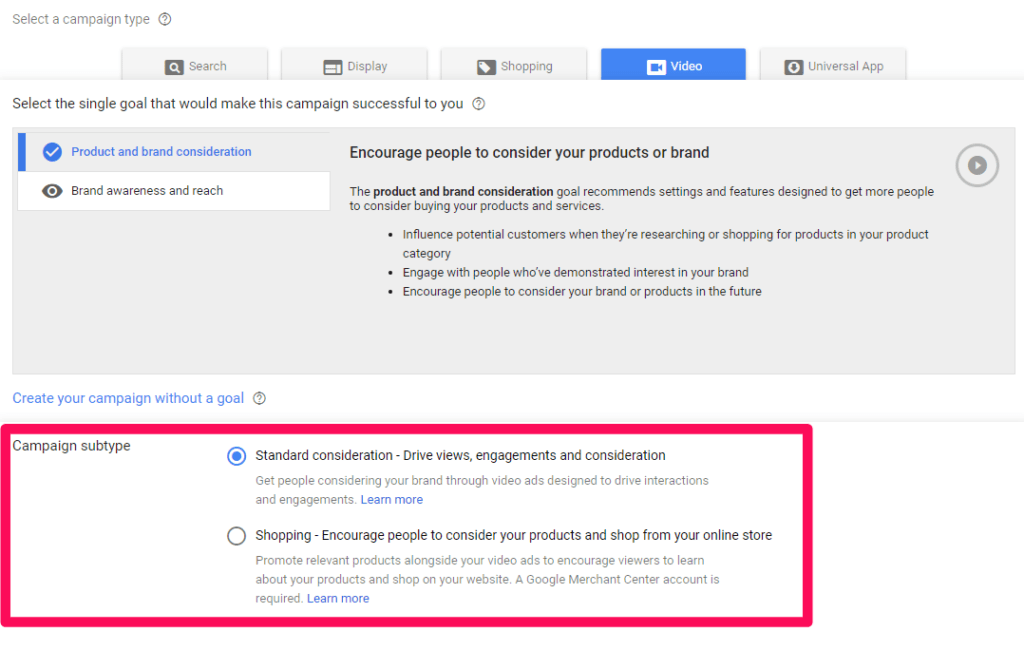Screen dimensions: 1024x651
Task: Choose the Product and brand consideration goal
Action: pyautogui.click(x=161, y=152)
